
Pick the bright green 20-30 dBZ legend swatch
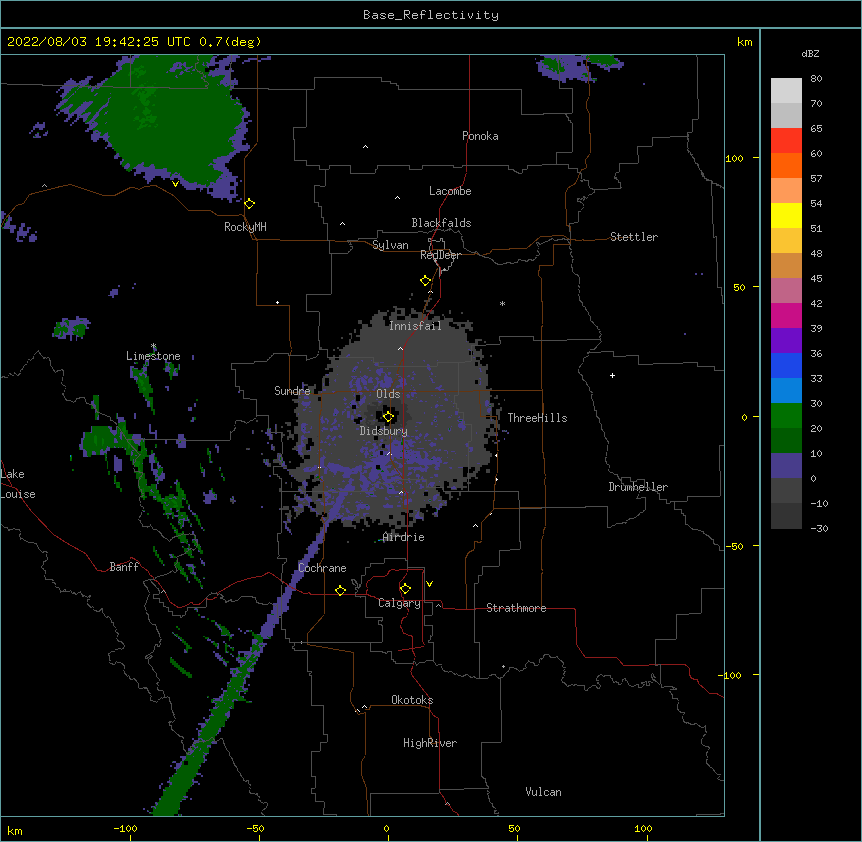(x=786, y=416)
